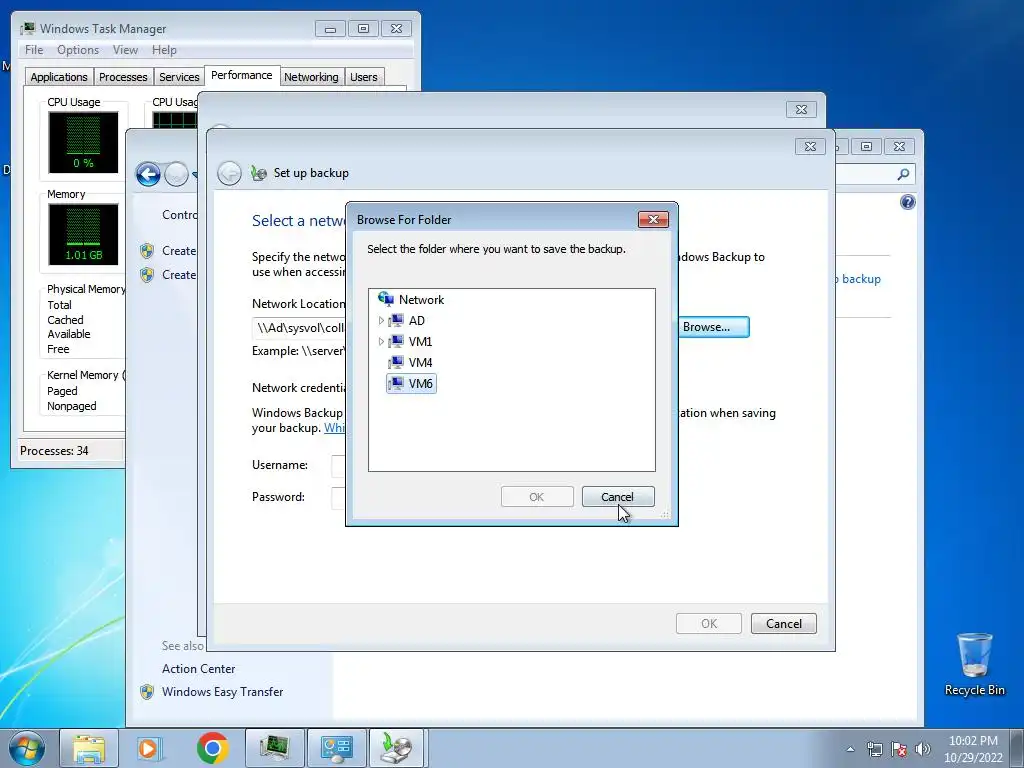
Task: Open Windows Media Player from taskbar
Action: point(148,748)
